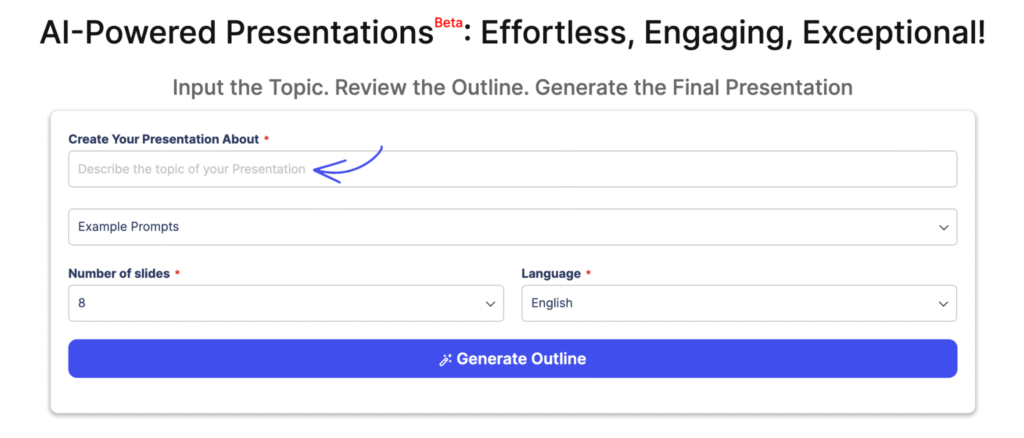Click the AI-Powered Presentations heading
This screenshot has width=1024, height=438.
238,34
